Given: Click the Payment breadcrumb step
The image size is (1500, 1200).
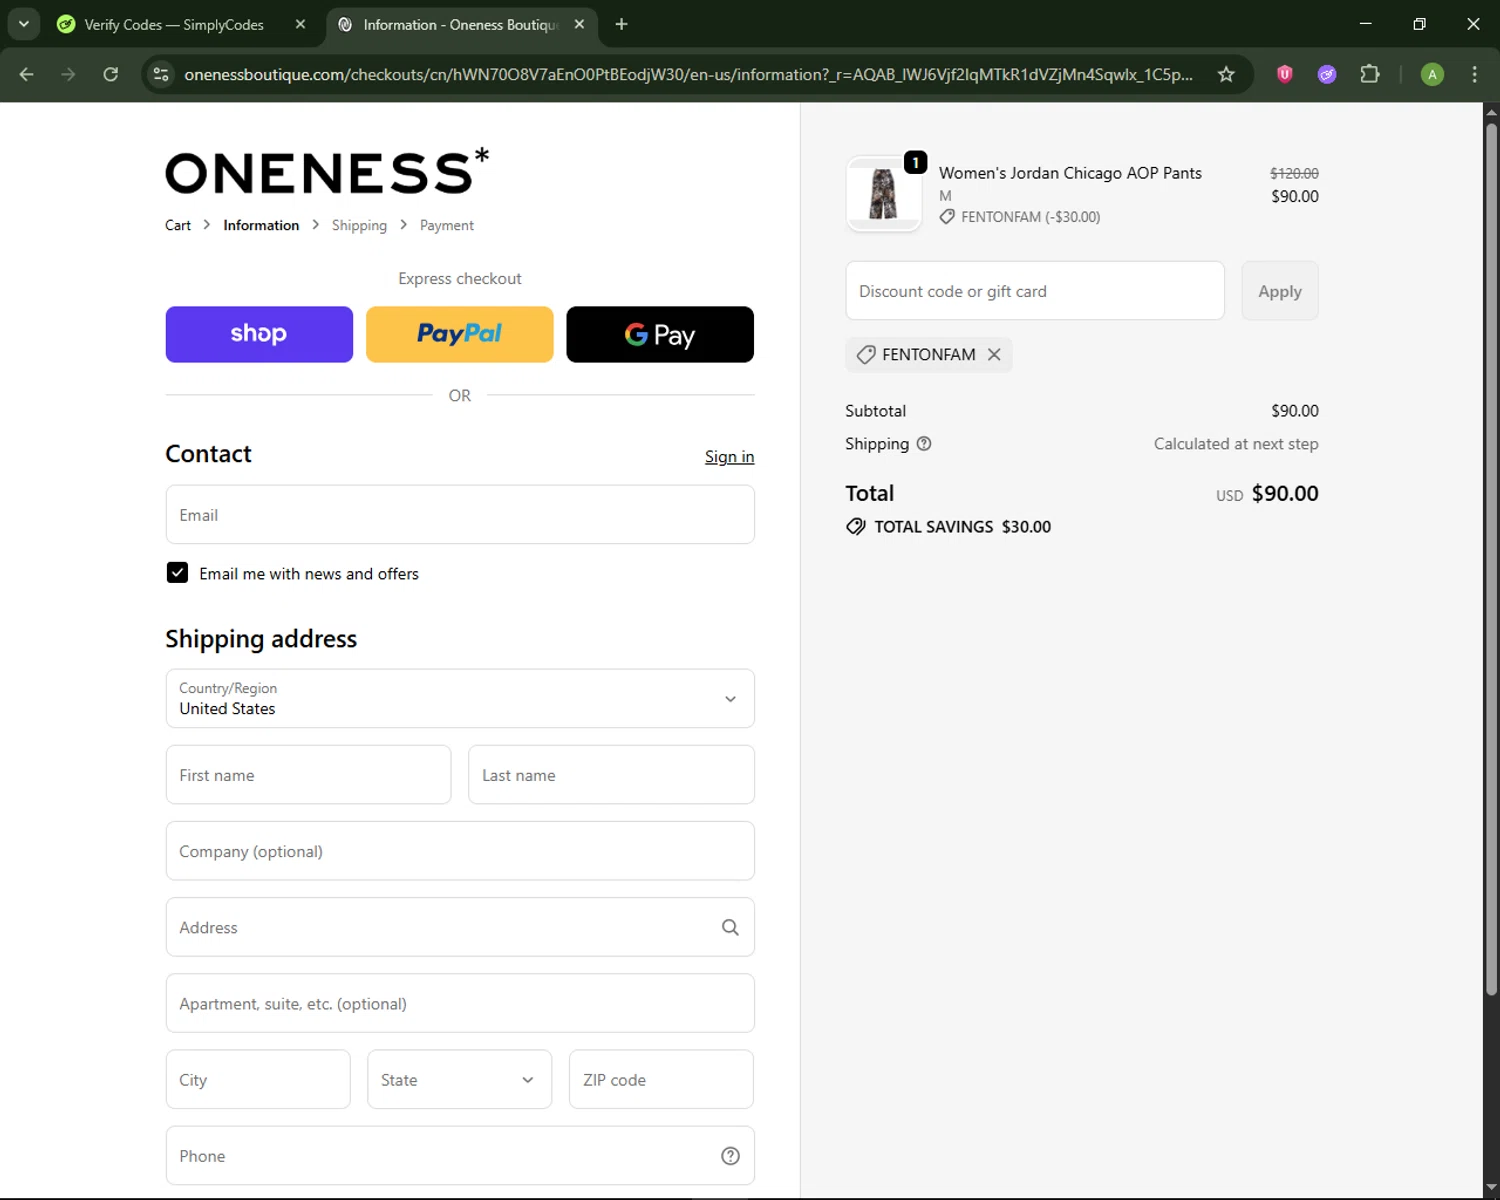Looking at the screenshot, I should 447,225.
